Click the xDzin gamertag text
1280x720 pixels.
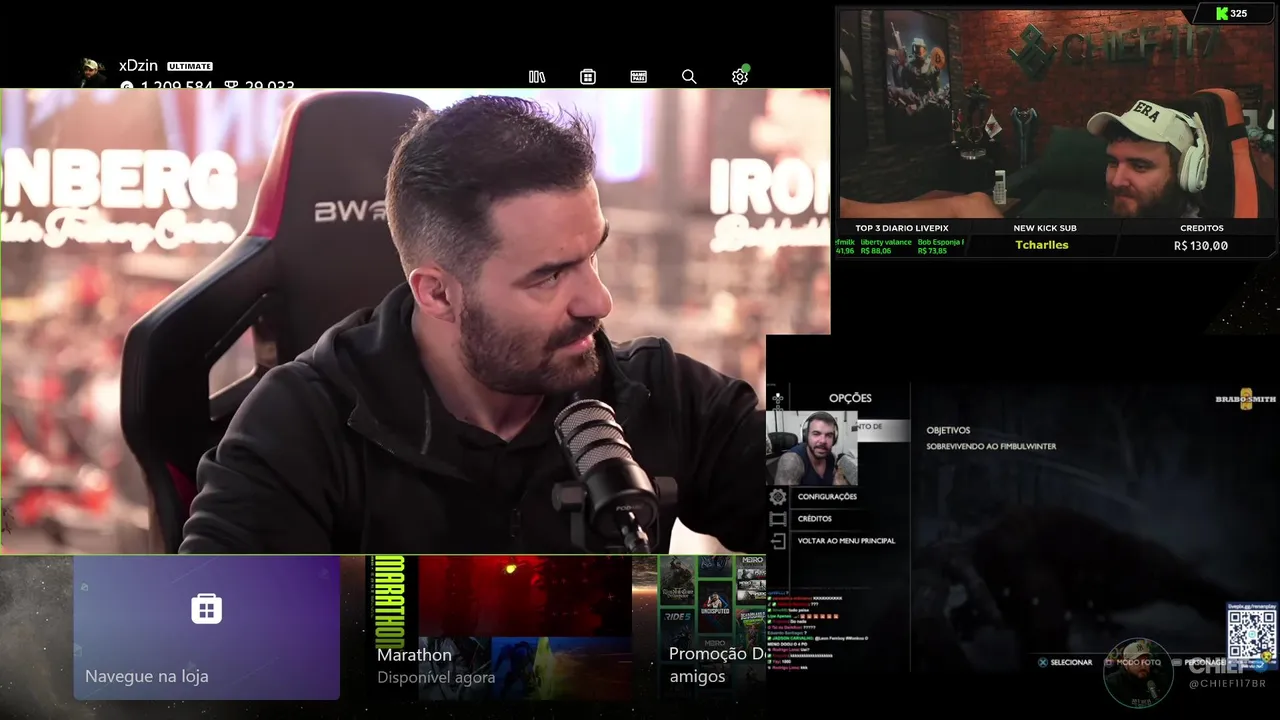pyautogui.click(x=138, y=65)
